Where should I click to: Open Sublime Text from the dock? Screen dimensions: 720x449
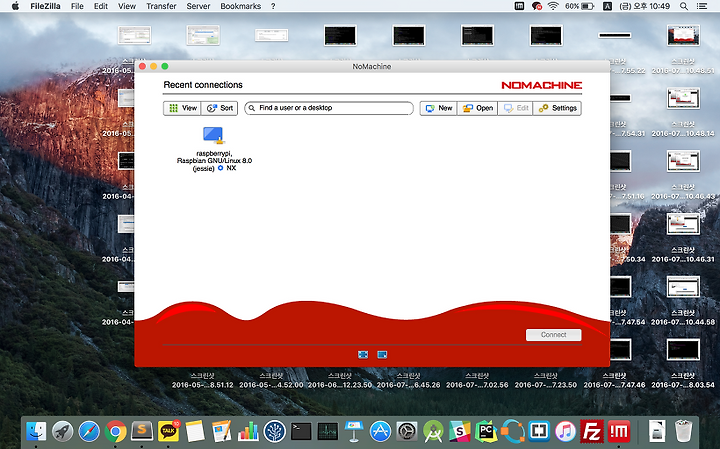tap(142, 432)
